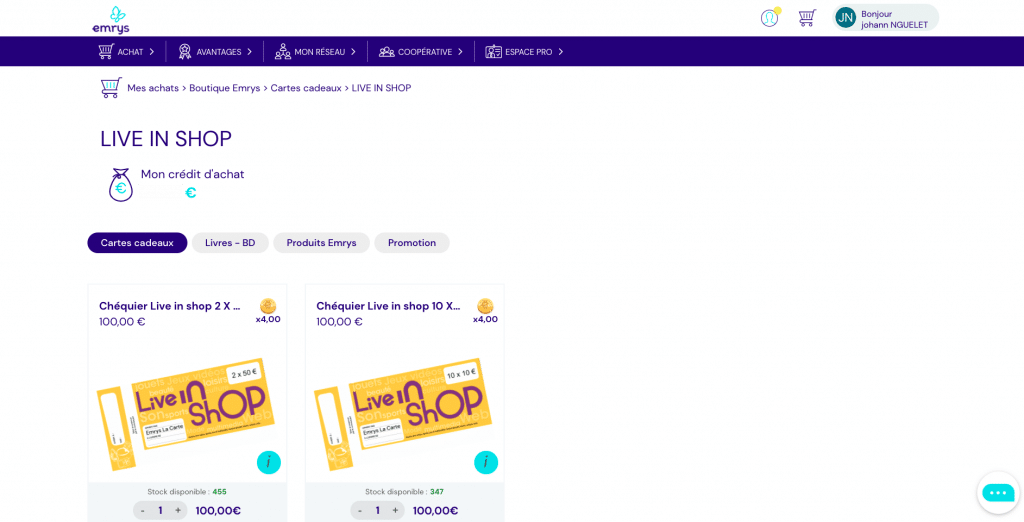Show info for Chéquier 10 X card
Viewport: 1024px width, 522px height.
pyautogui.click(x=486, y=463)
